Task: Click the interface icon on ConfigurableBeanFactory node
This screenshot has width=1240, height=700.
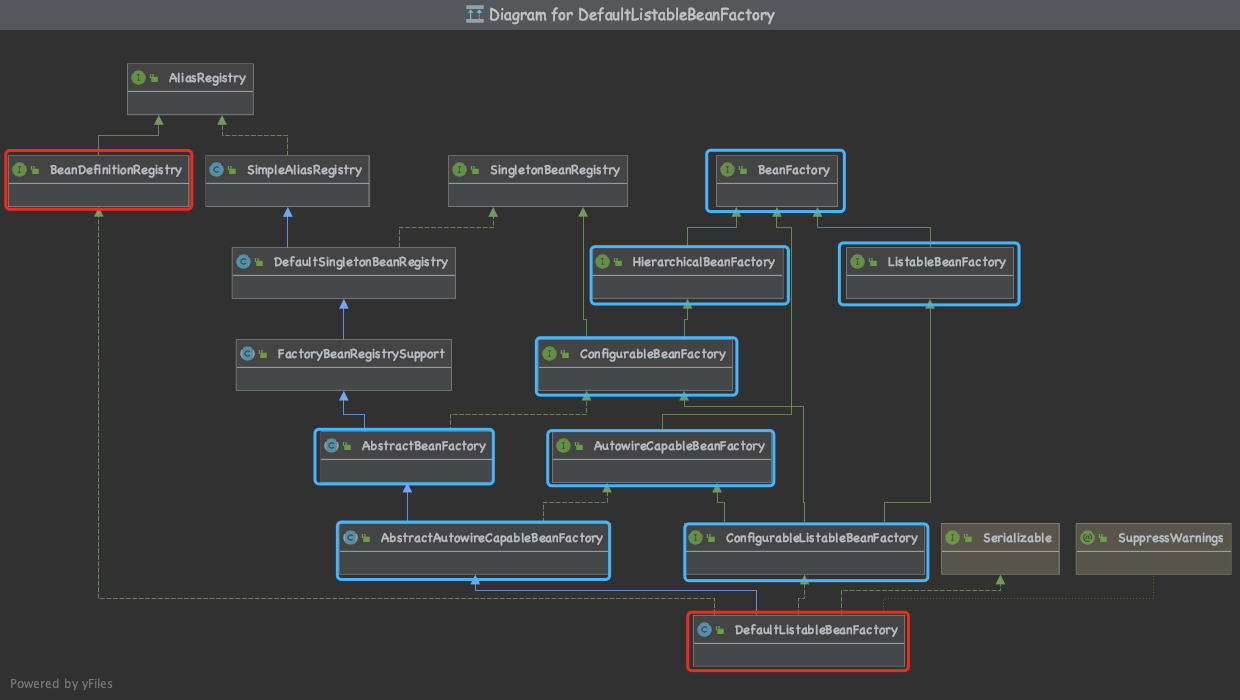Action: [548, 353]
